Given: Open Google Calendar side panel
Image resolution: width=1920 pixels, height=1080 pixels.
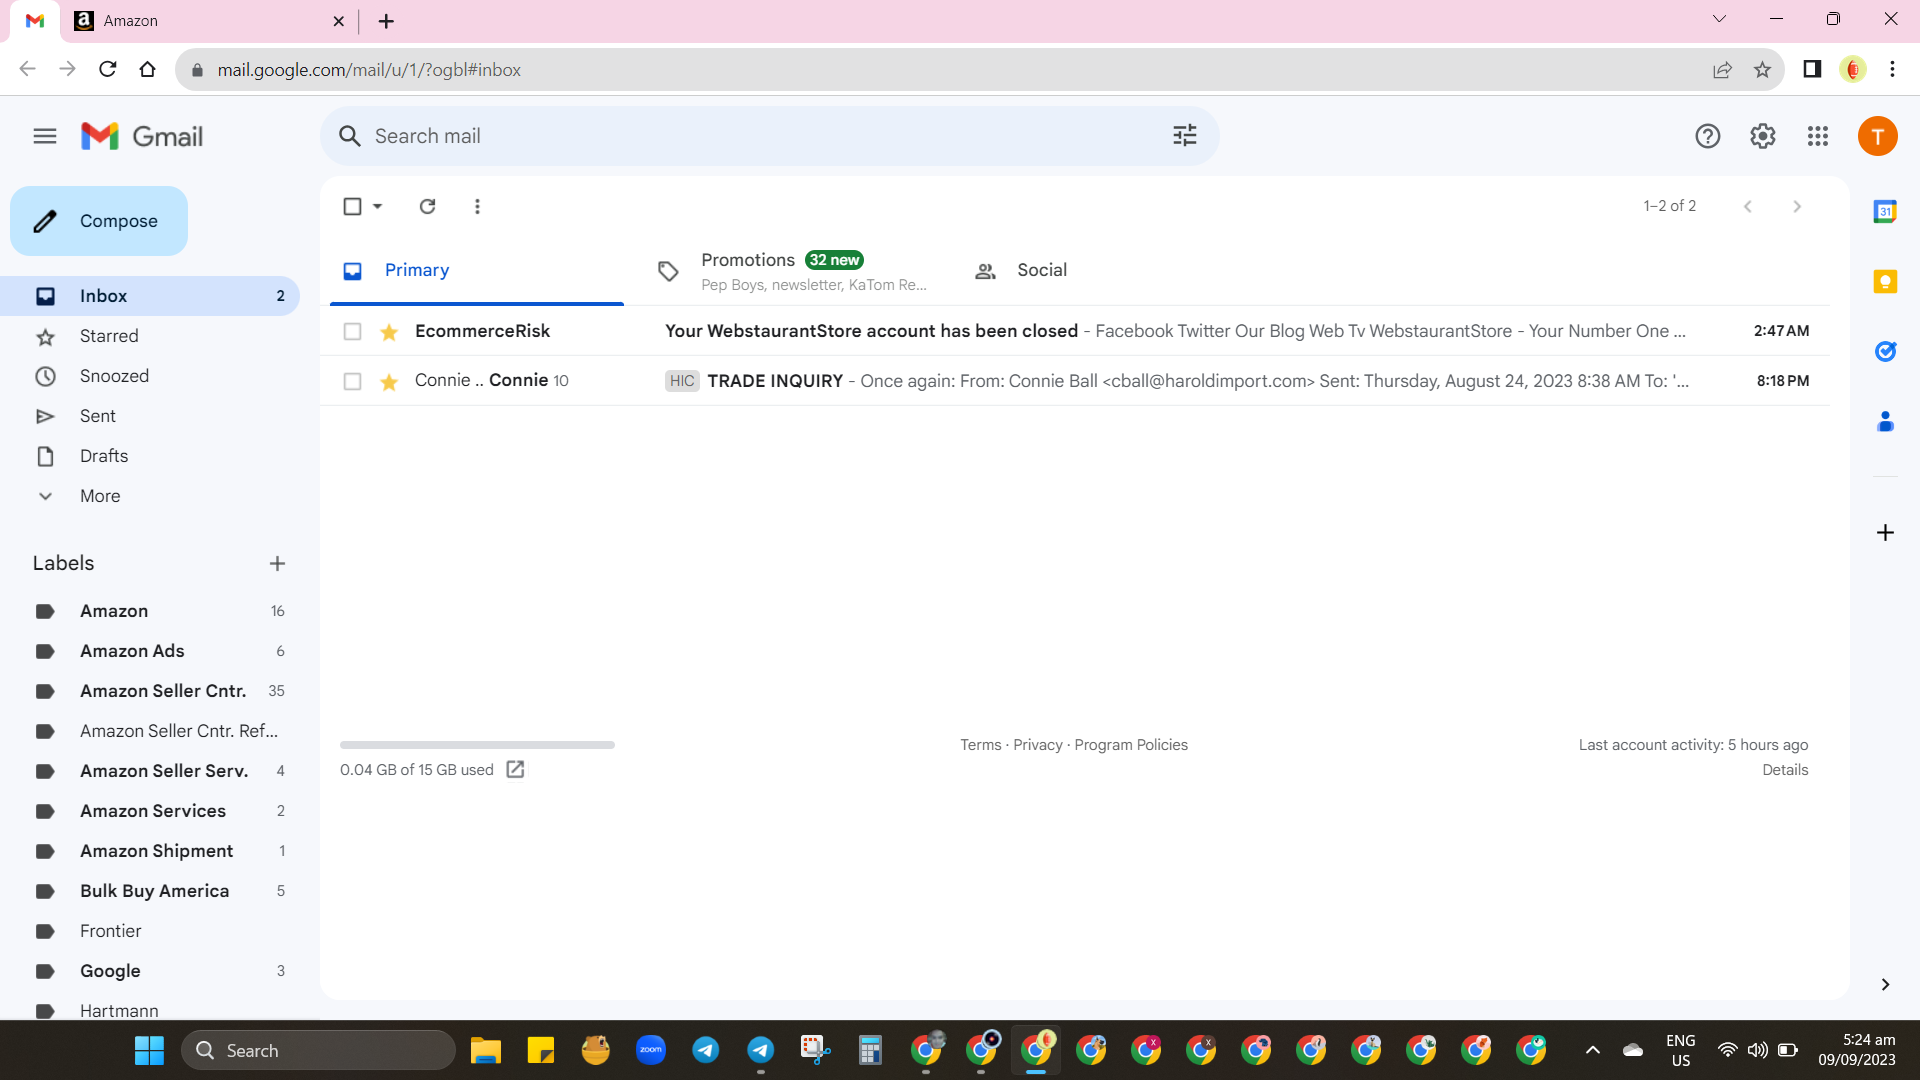Looking at the screenshot, I should click(1885, 211).
